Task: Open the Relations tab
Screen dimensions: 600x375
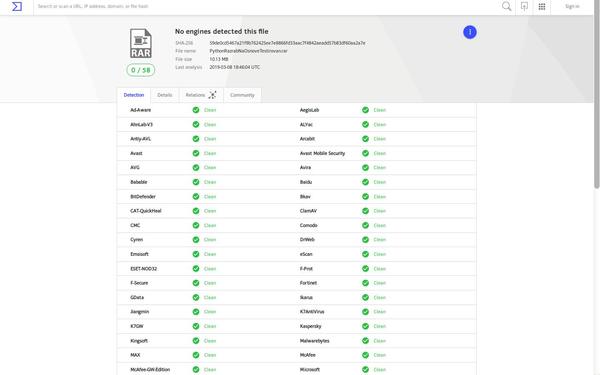Action: pyautogui.click(x=201, y=95)
